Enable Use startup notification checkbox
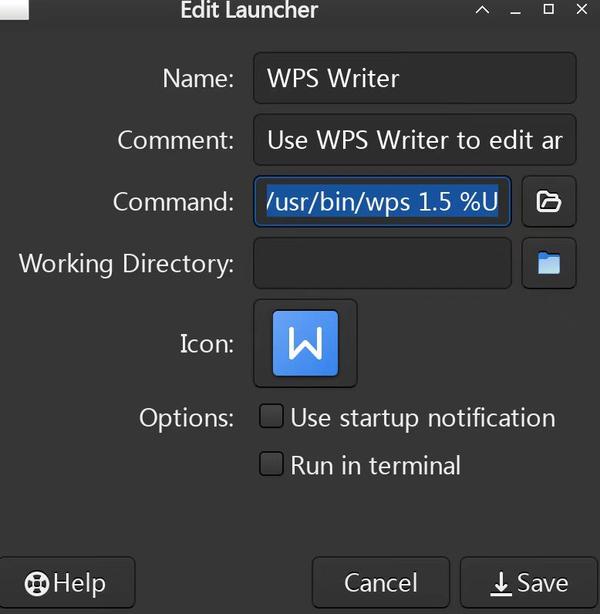 point(271,416)
